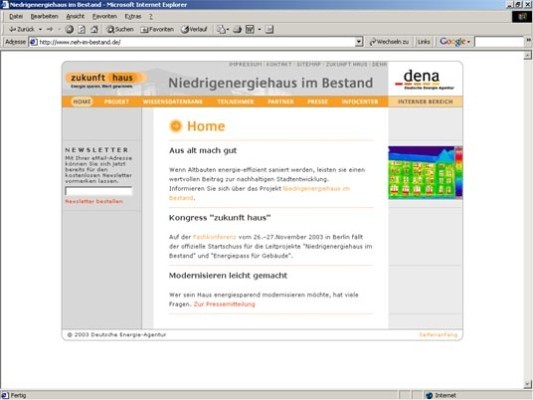Click the dena logo
The image size is (533, 400).
tap(424, 80)
